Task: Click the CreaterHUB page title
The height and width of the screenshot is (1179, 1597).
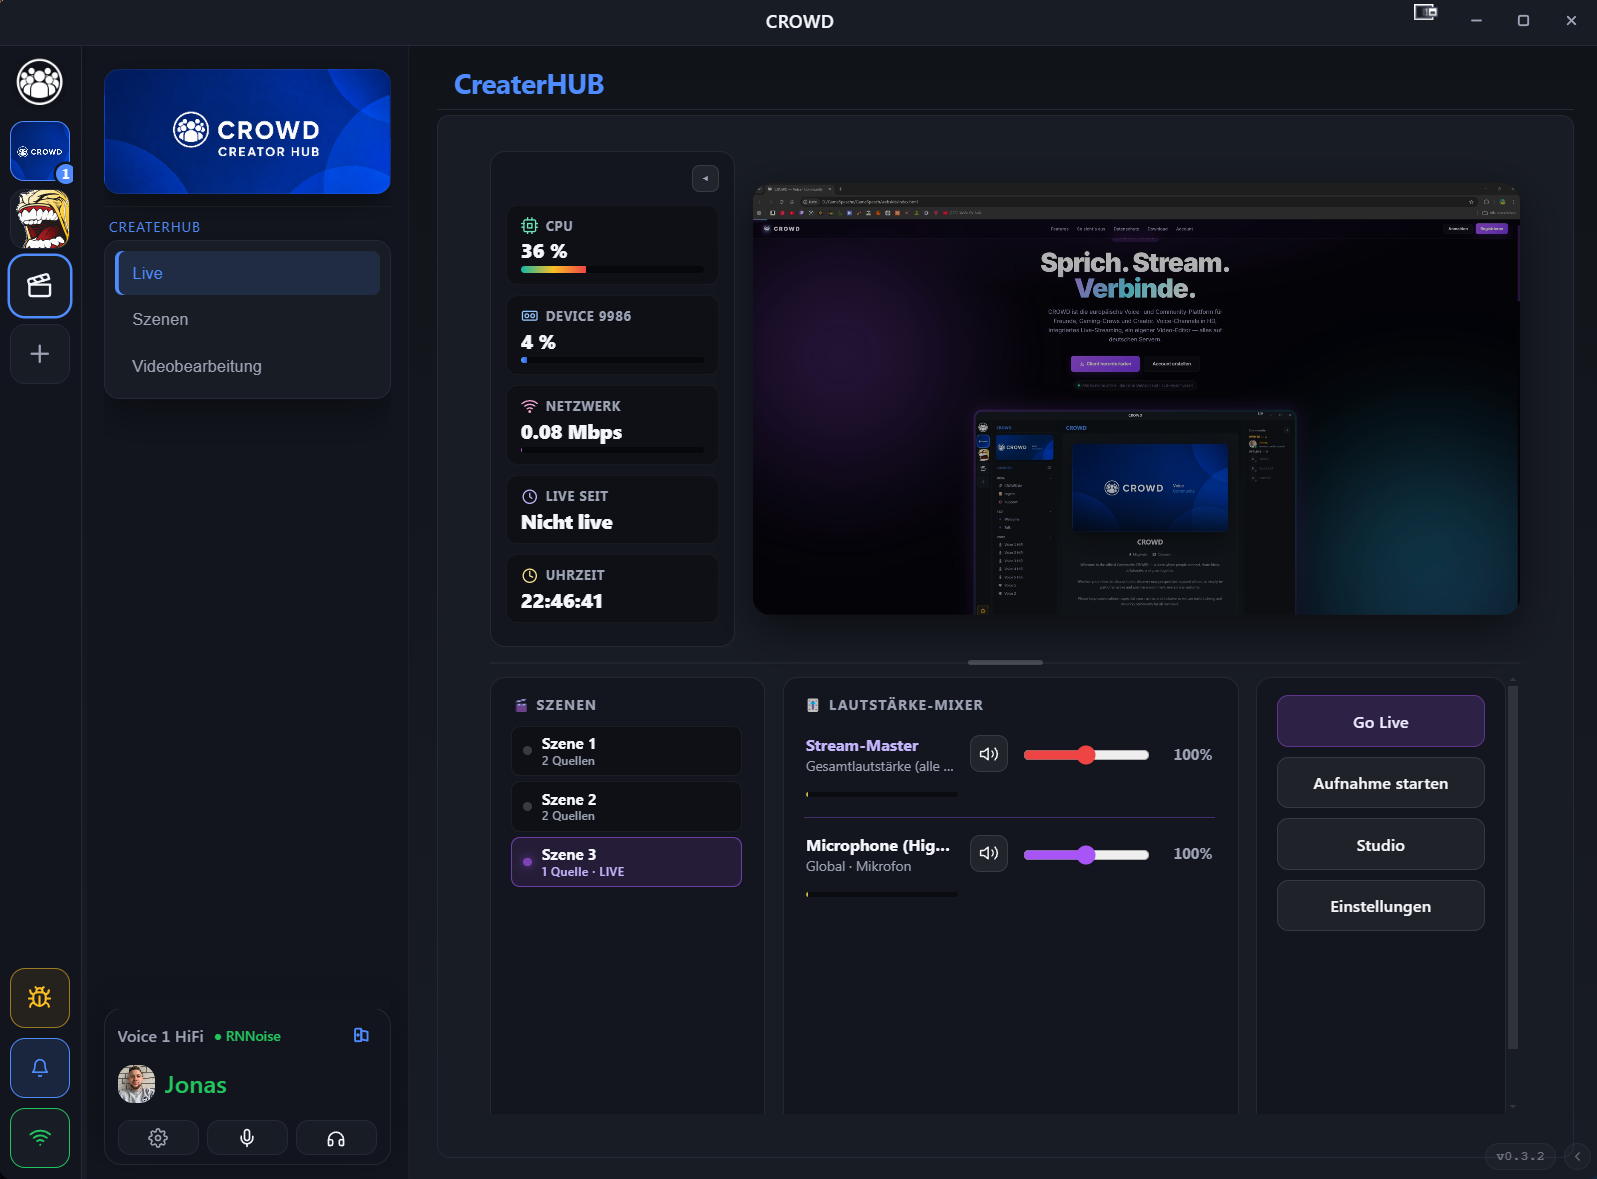Action: [x=529, y=84]
